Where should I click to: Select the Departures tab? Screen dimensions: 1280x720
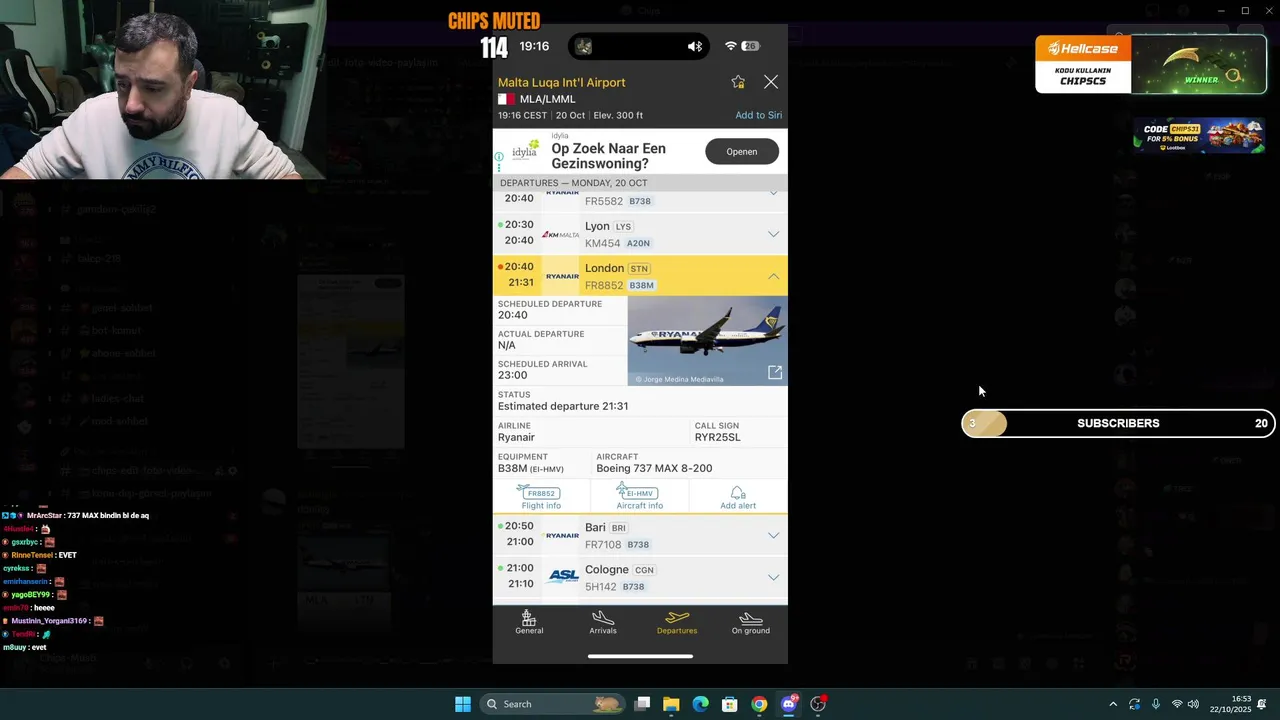(x=677, y=622)
